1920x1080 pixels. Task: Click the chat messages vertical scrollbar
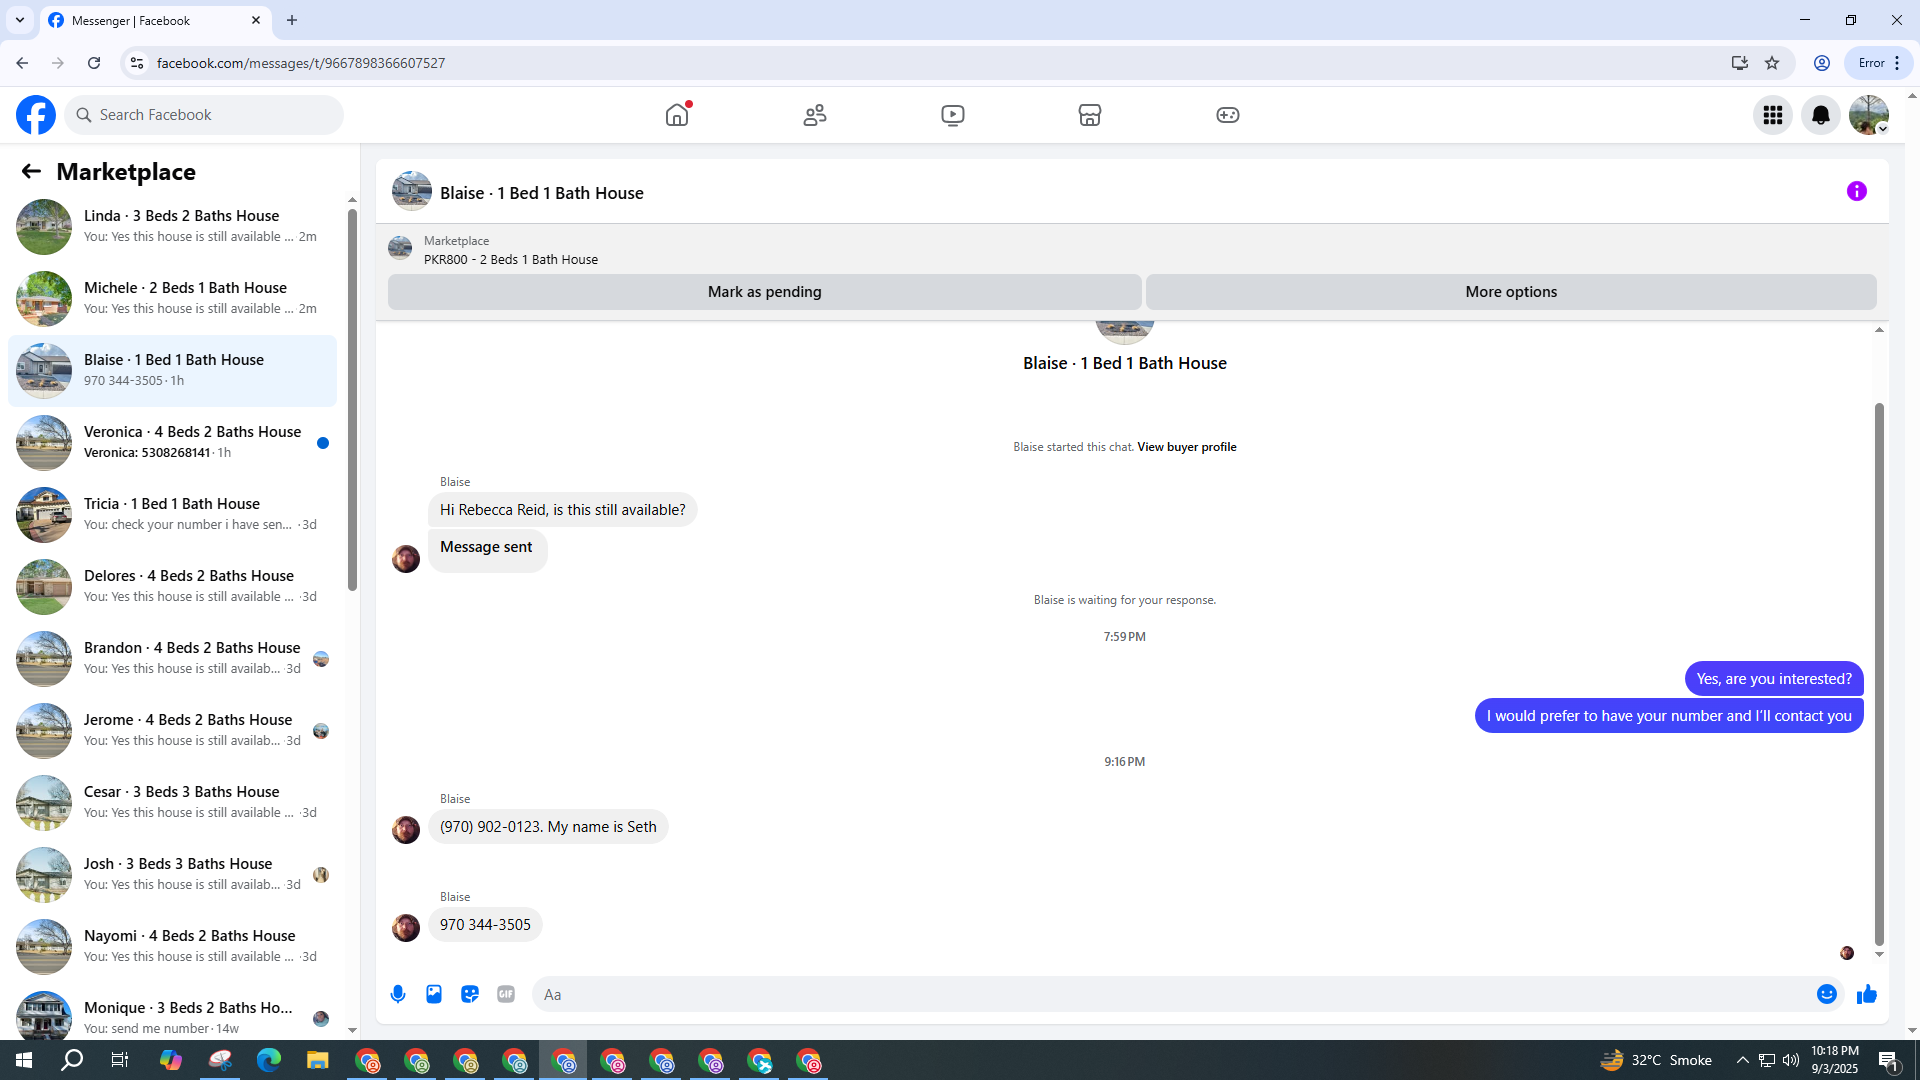click(x=1879, y=675)
